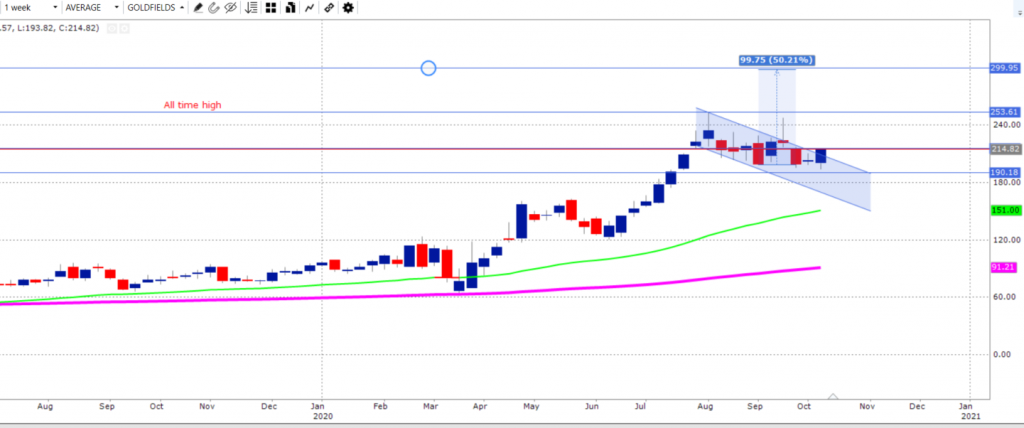Click the 99.75 (50.21%) measurement label
The width and height of the screenshot is (1024, 428).
click(x=776, y=60)
